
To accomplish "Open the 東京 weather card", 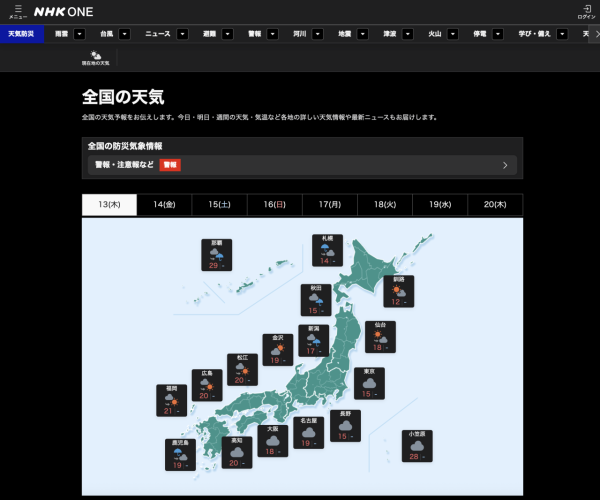I will [369, 383].
